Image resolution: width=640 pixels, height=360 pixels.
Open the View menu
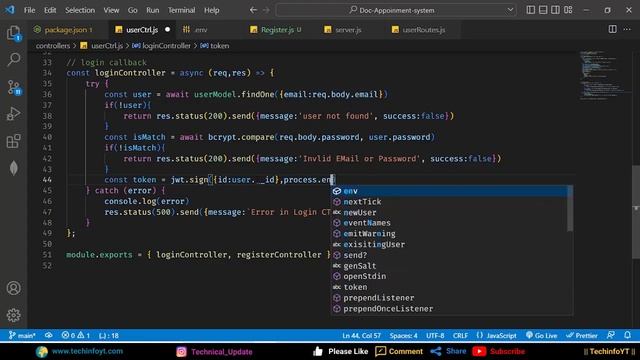111,10
